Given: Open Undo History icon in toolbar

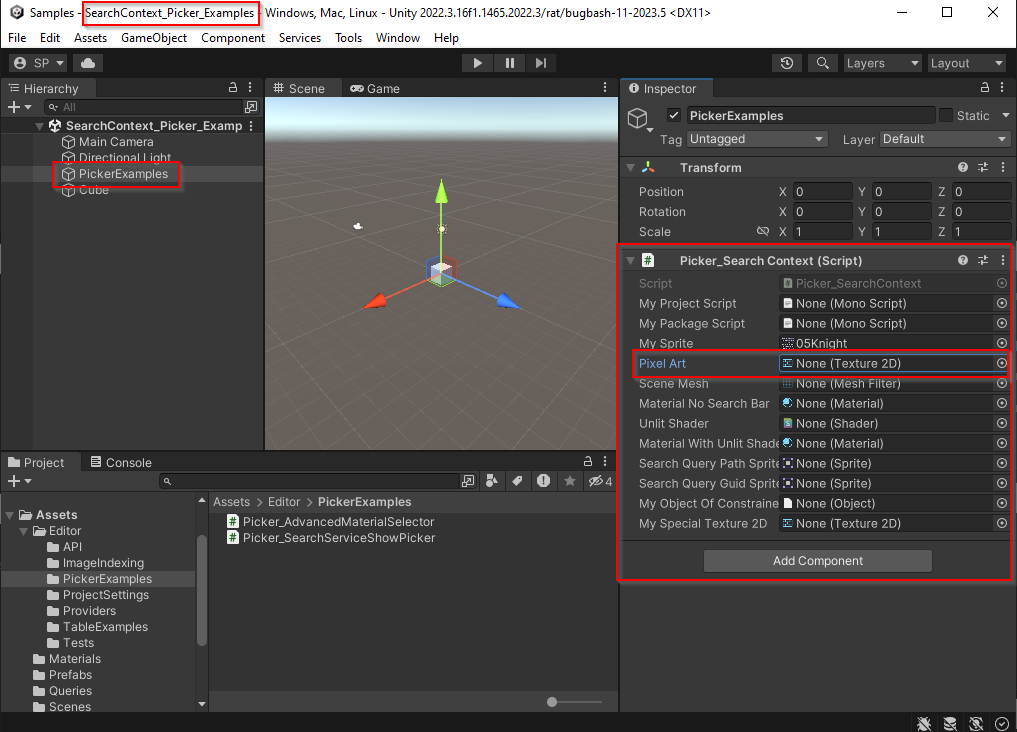Looking at the screenshot, I should pos(787,63).
